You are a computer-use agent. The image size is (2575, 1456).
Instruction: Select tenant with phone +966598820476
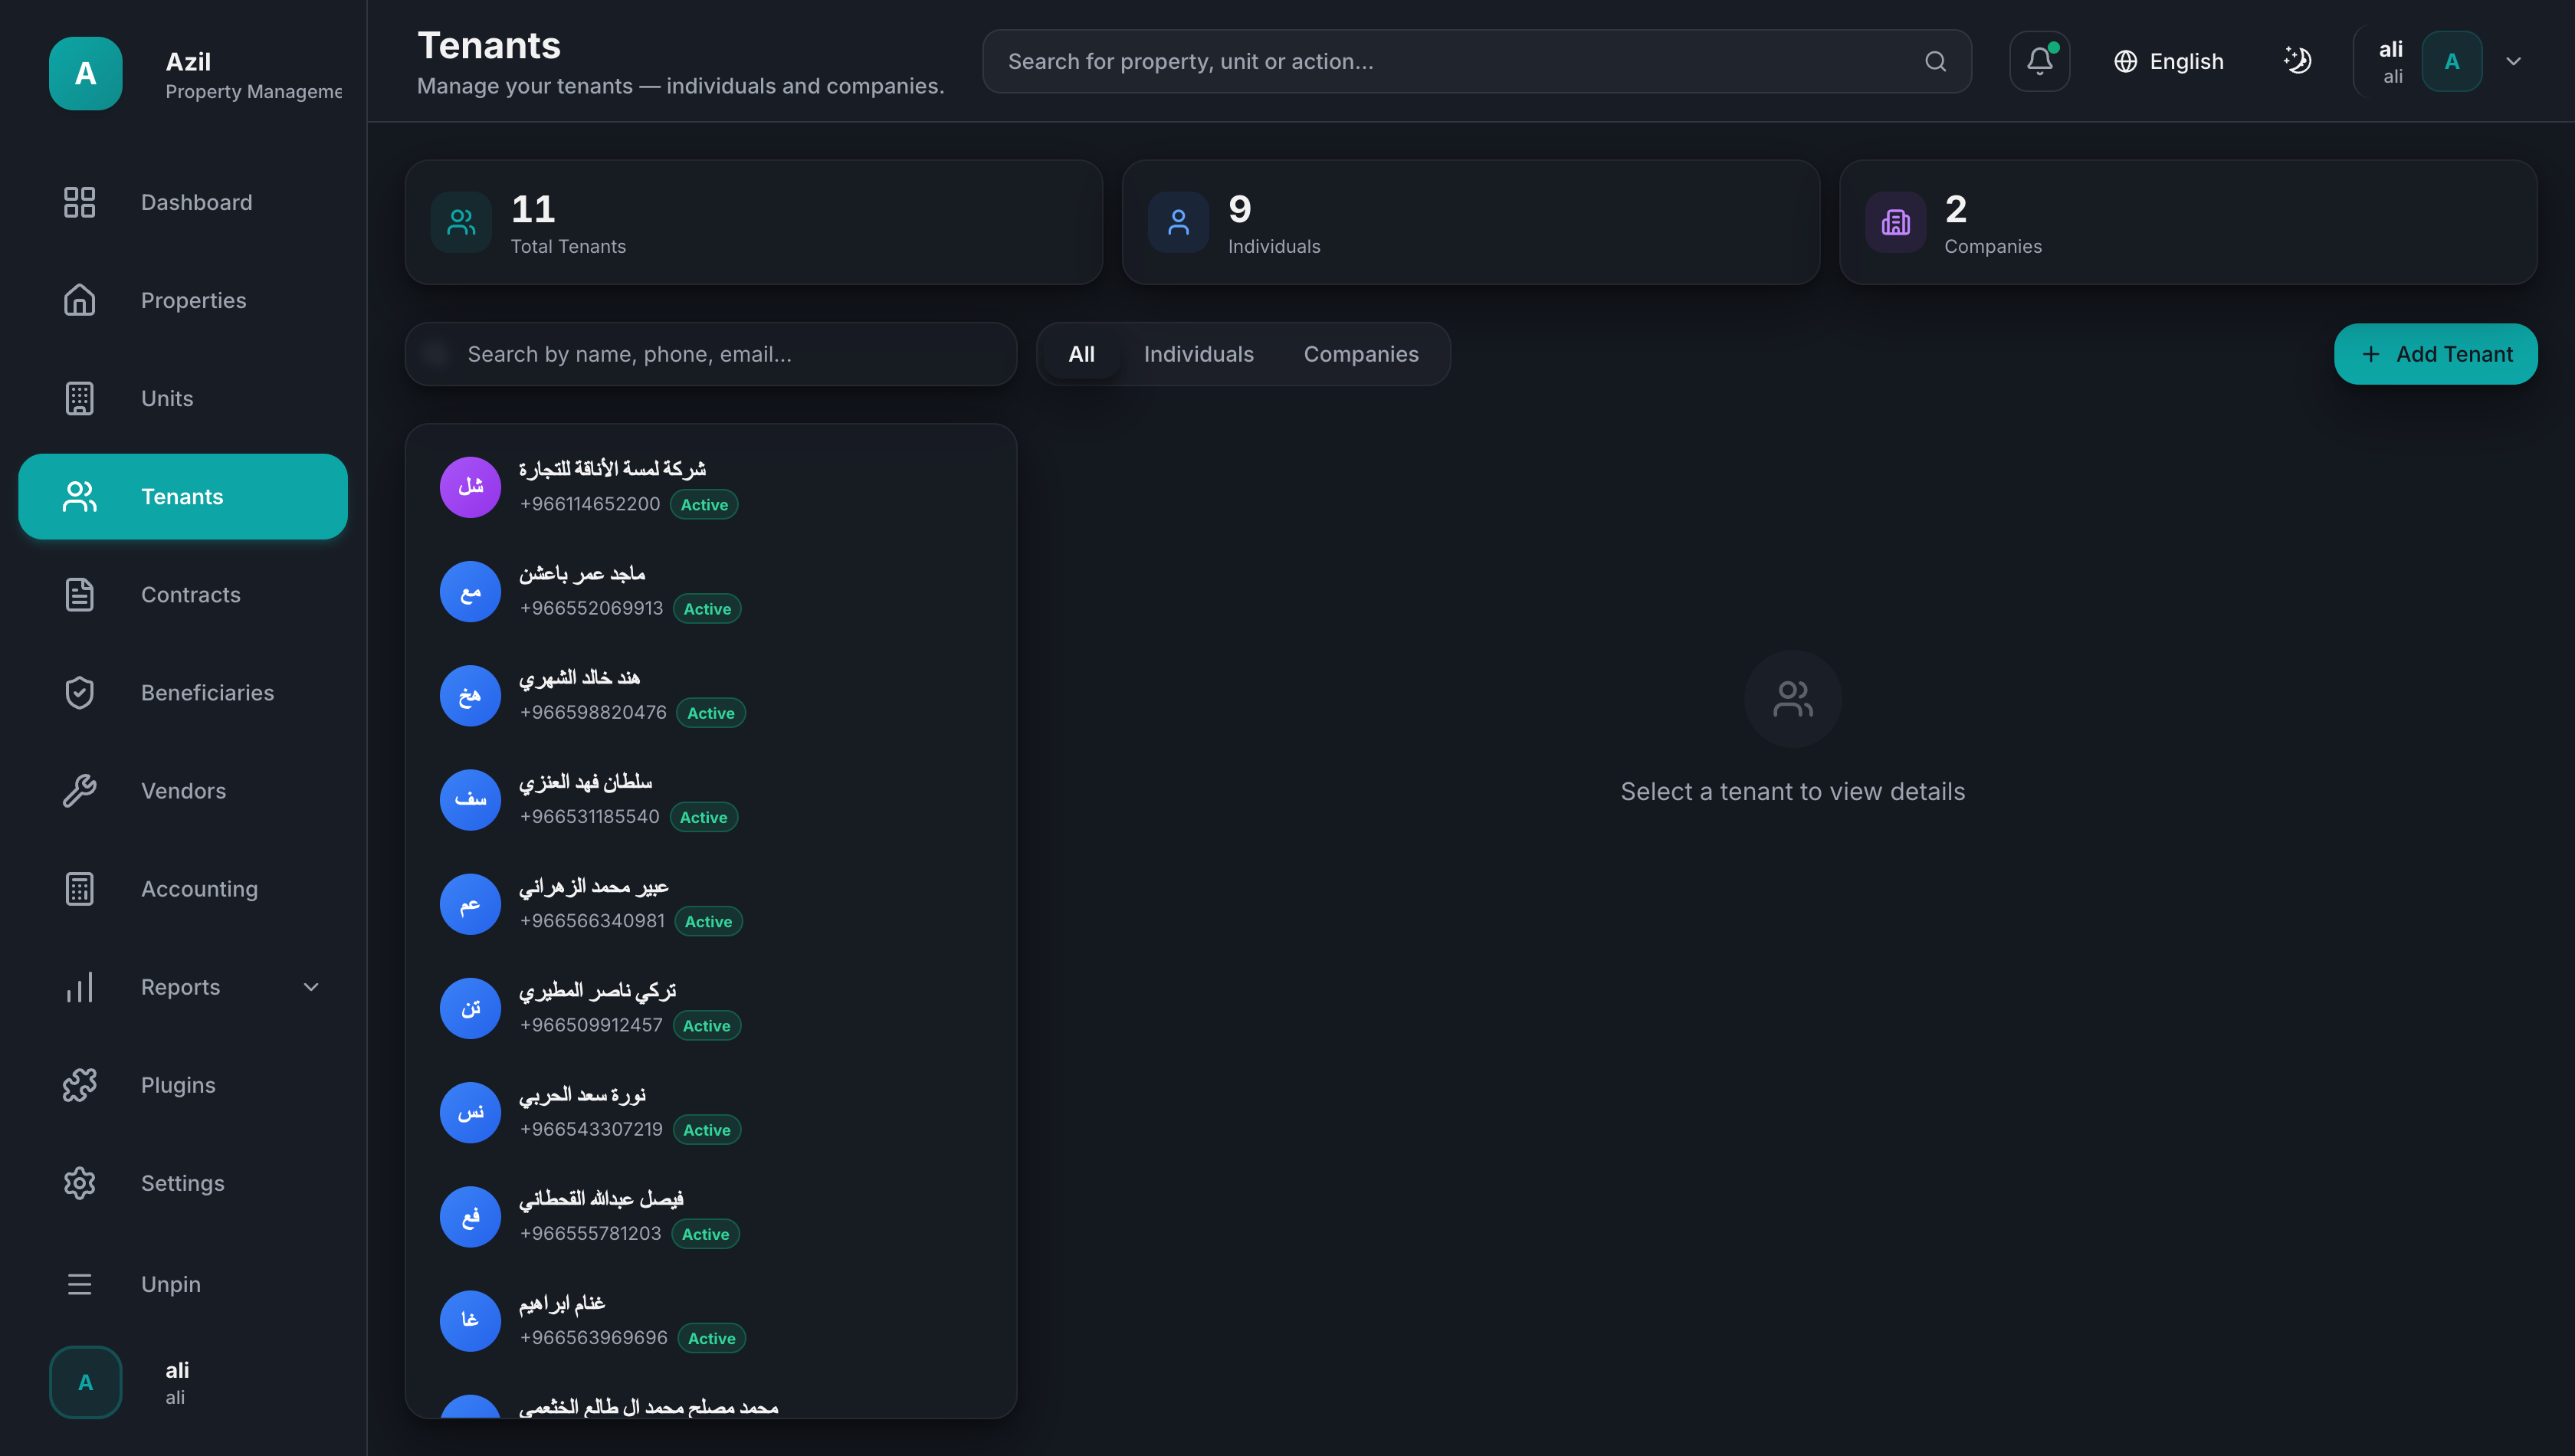(x=711, y=695)
